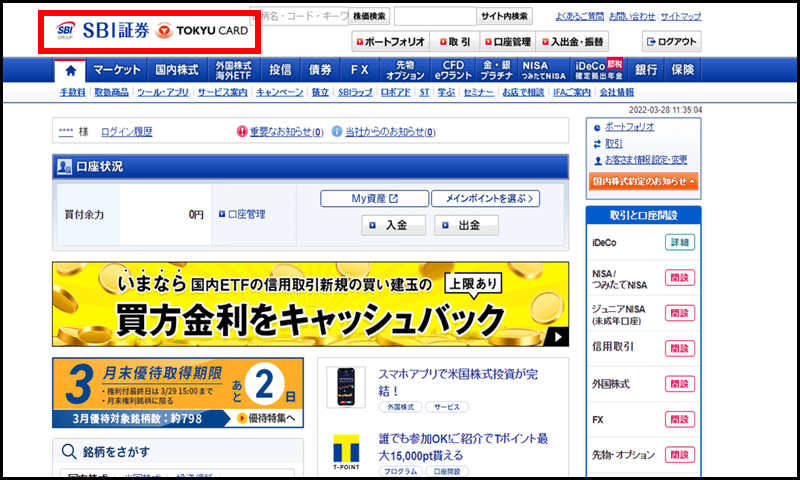
Task: Go to the home icon tab
Action: 70,70
